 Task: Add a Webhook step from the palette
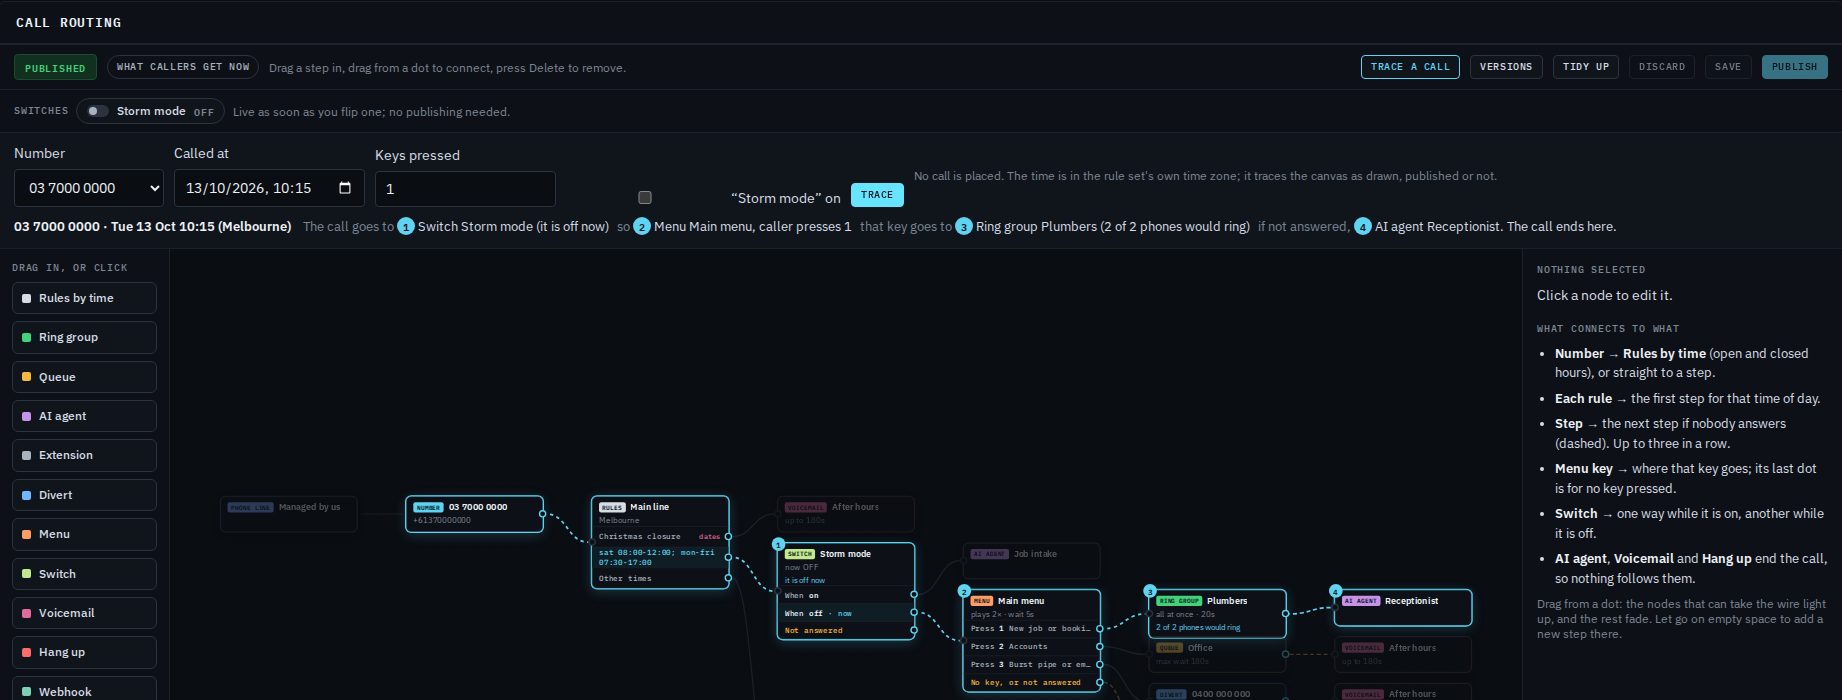tap(84, 690)
